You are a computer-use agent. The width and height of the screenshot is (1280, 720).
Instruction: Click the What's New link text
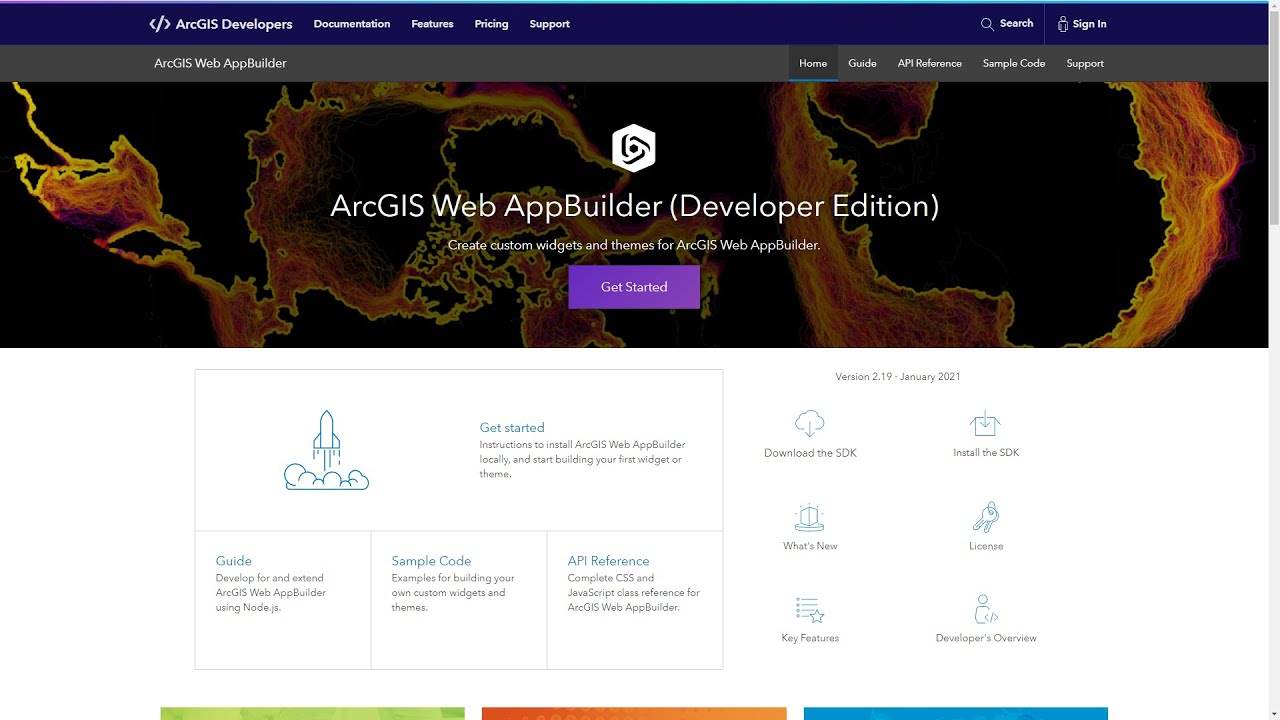(810, 546)
